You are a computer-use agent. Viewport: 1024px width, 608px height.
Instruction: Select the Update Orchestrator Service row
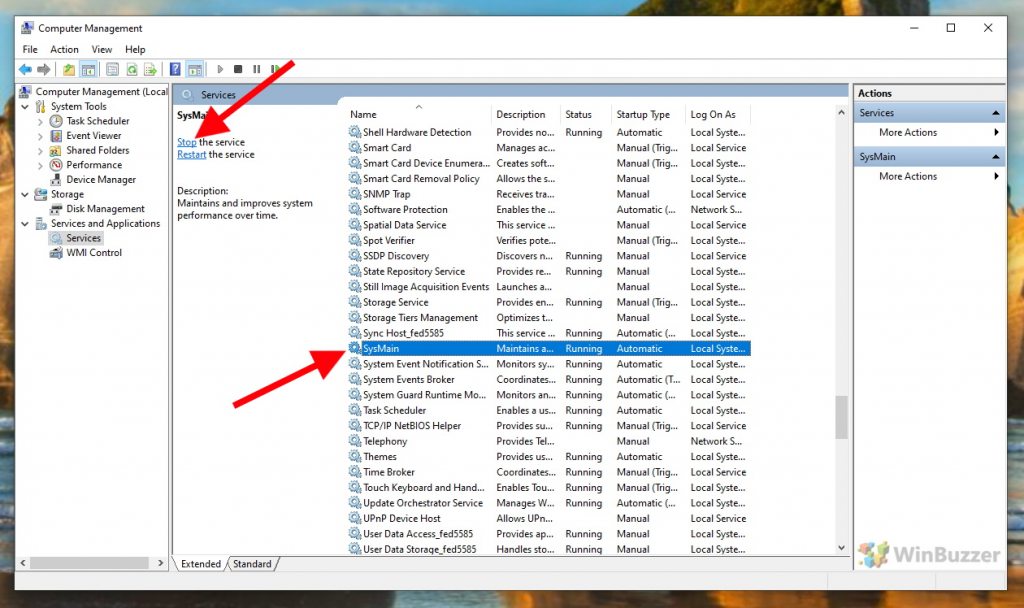coord(549,503)
